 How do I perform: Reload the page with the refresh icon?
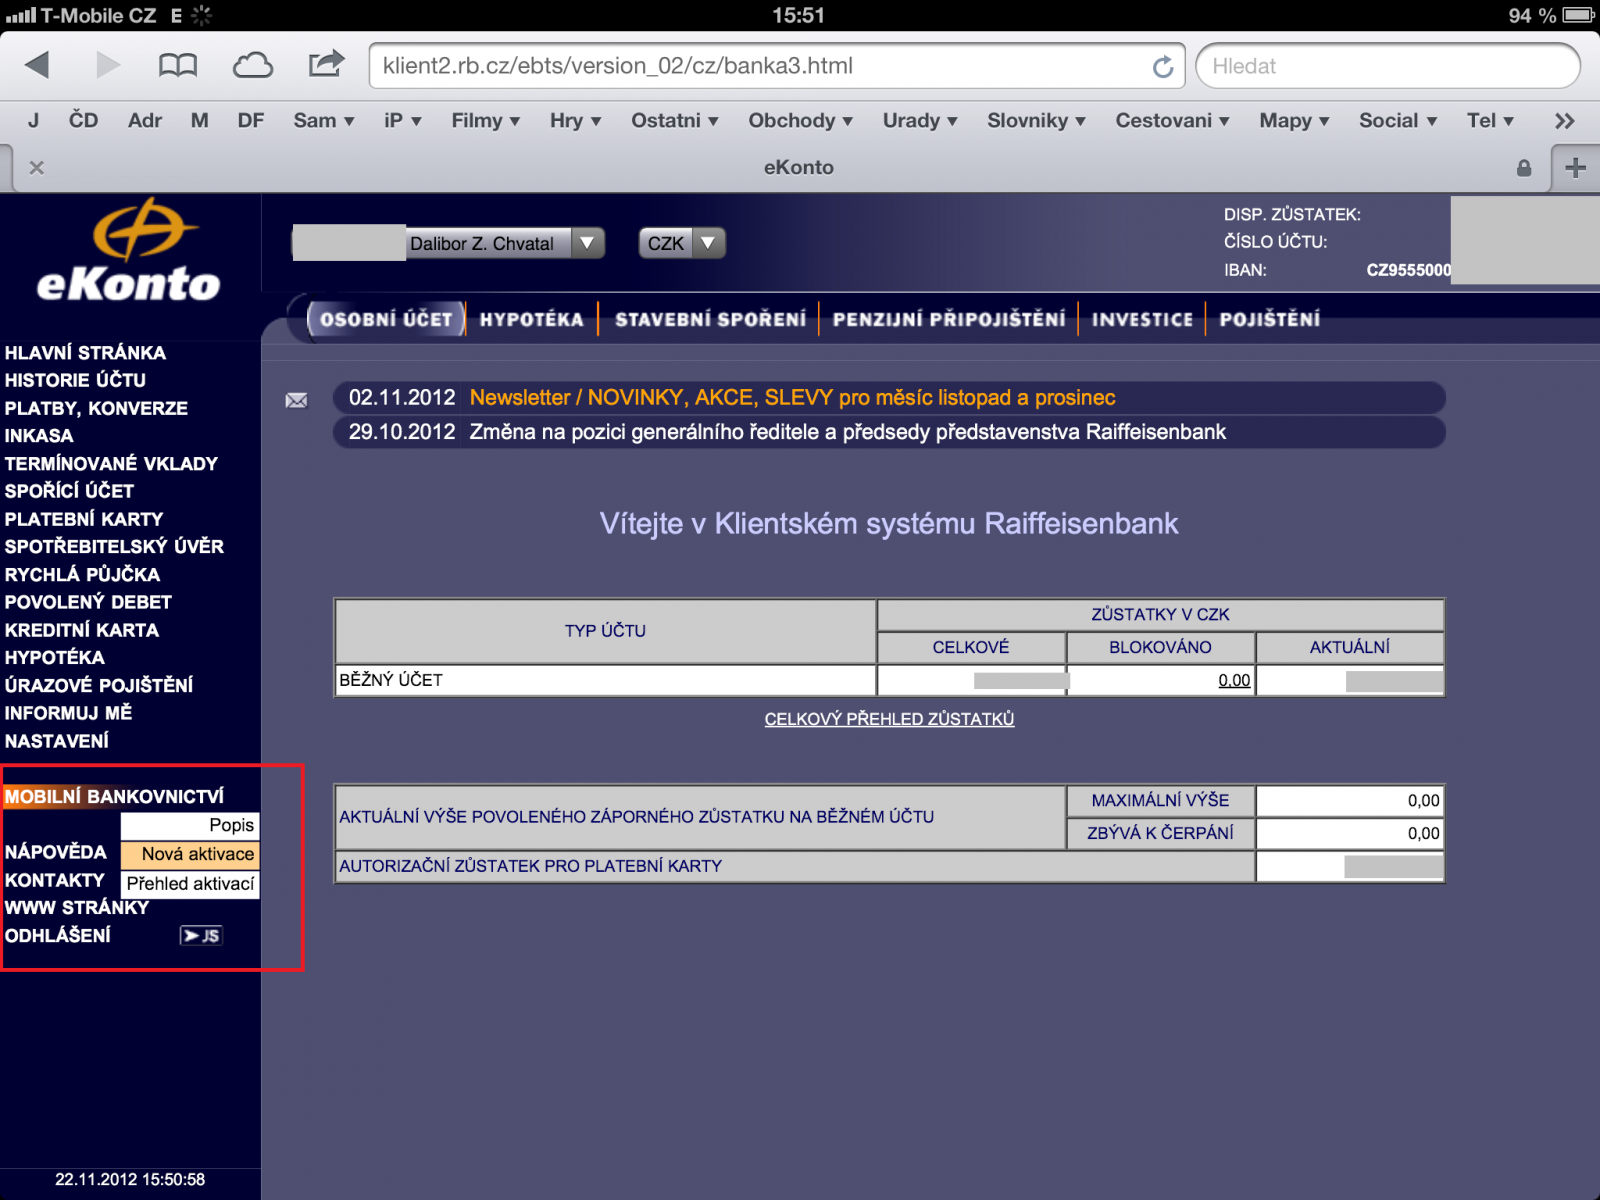(x=1163, y=66)
